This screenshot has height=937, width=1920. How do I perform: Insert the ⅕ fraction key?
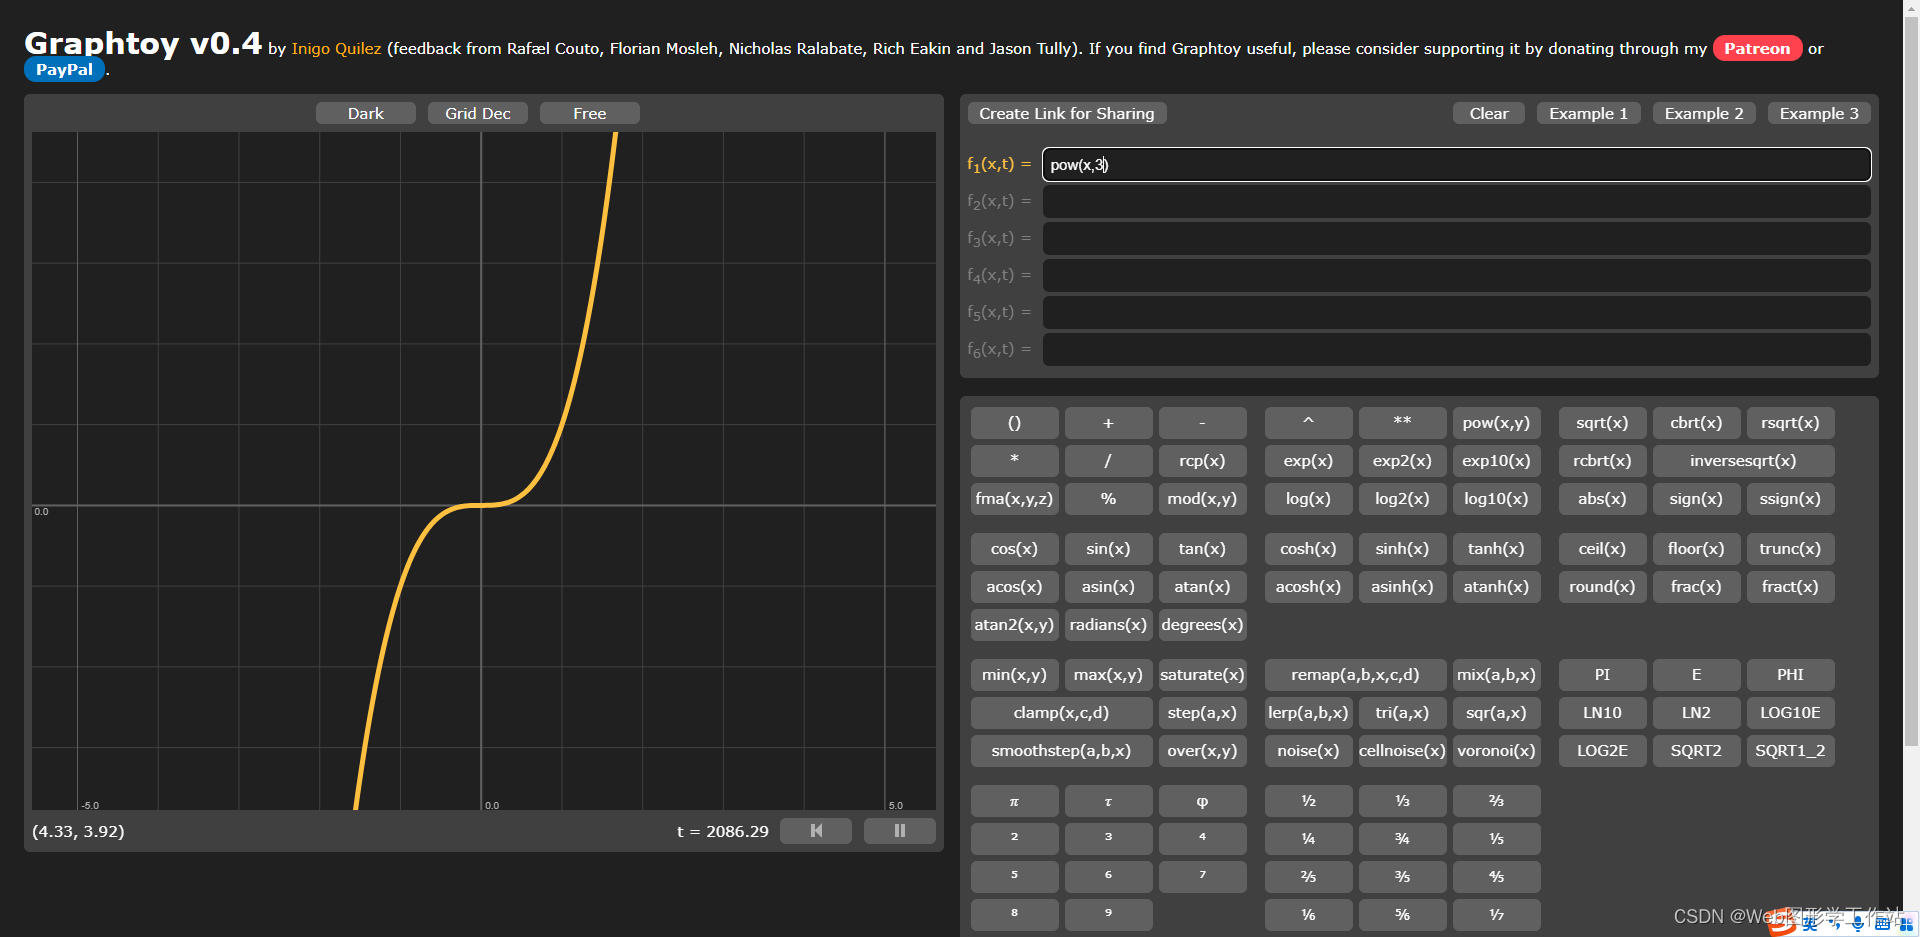1496,839
